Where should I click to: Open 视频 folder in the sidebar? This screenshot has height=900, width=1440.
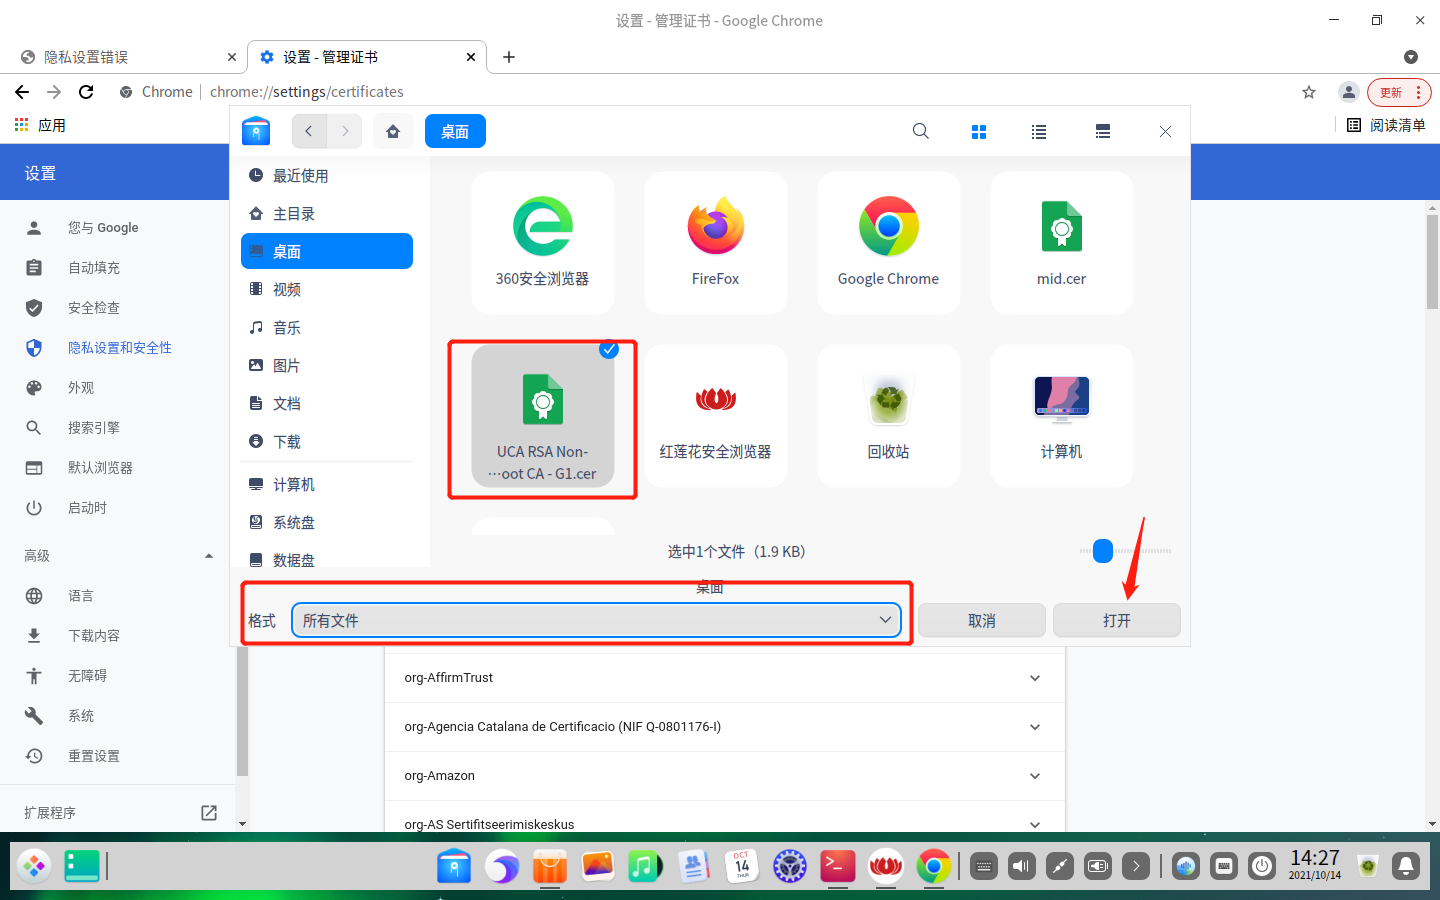tap(327, 289)
